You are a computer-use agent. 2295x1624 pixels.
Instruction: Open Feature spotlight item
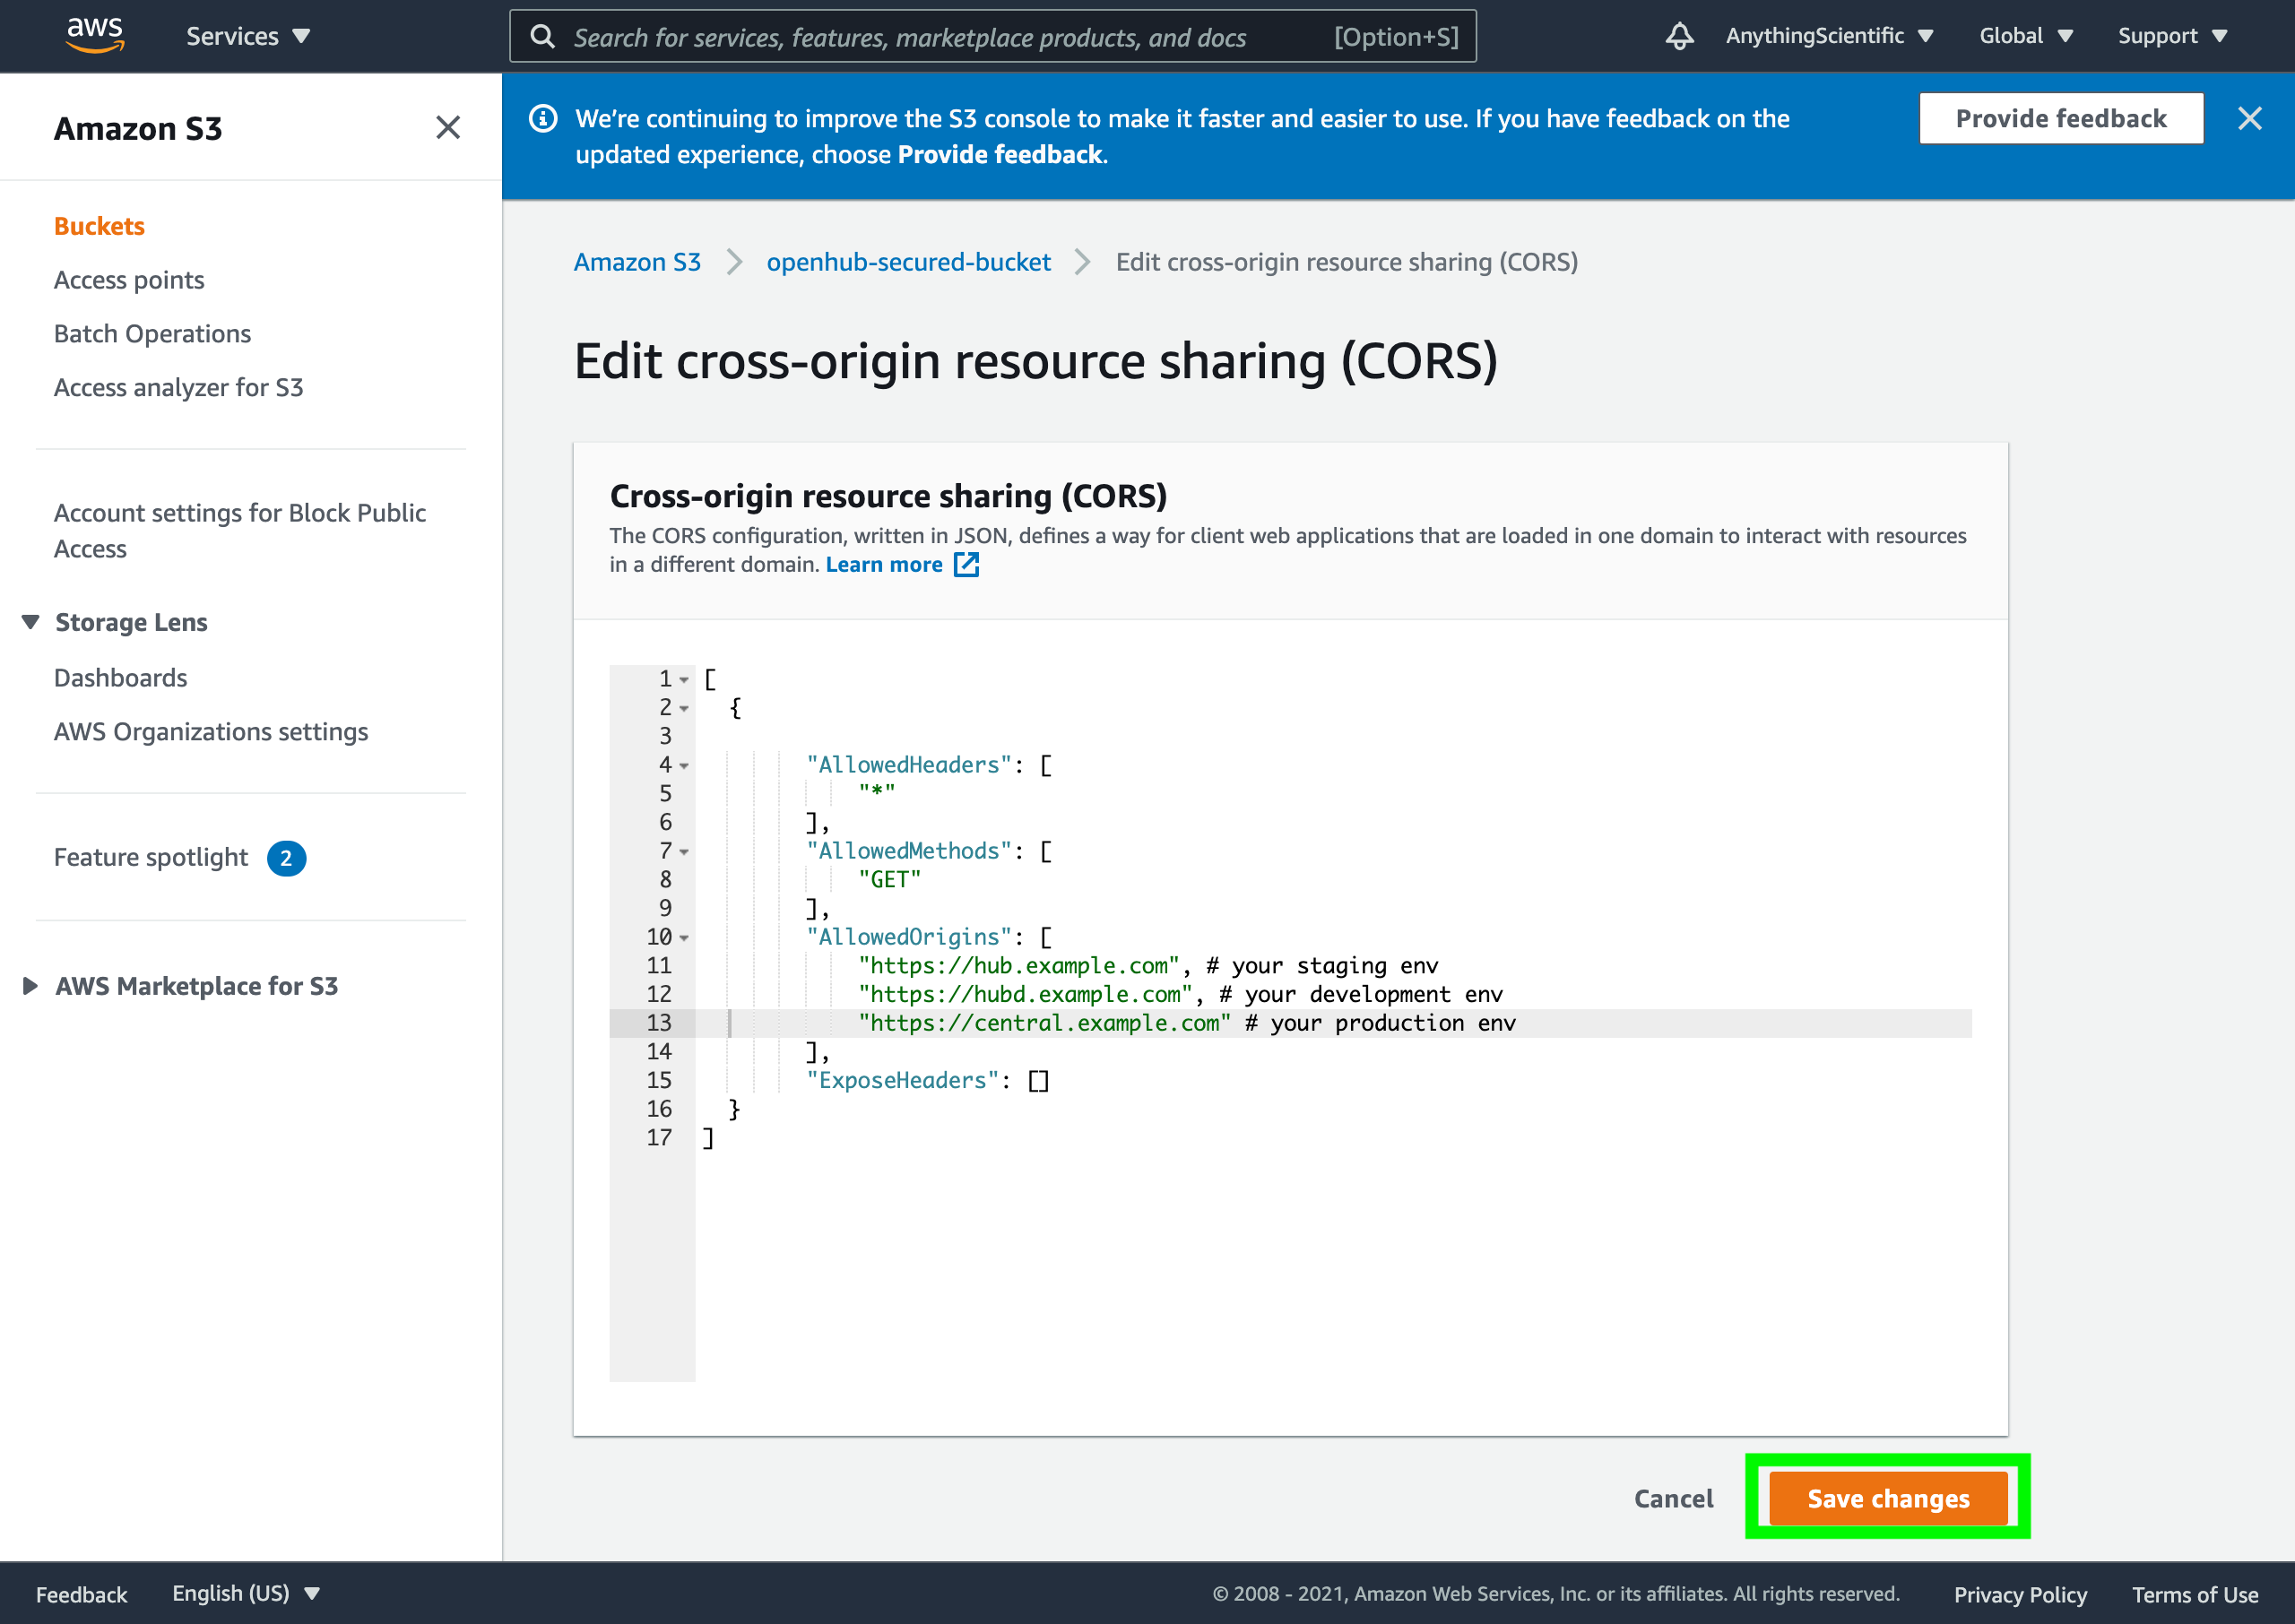[x=151, y=858]
